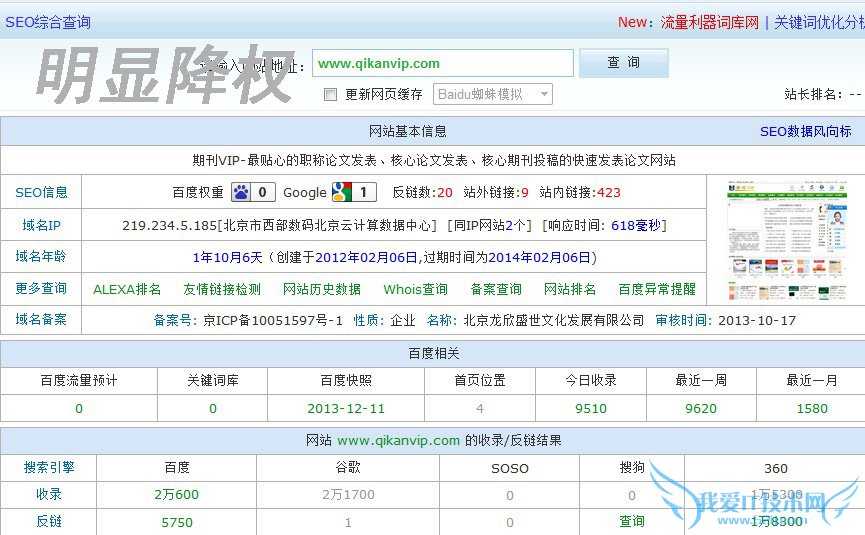This screenshot has height=535, width=865.
Task: Focus the URL input field
Action: click(442, 63)
